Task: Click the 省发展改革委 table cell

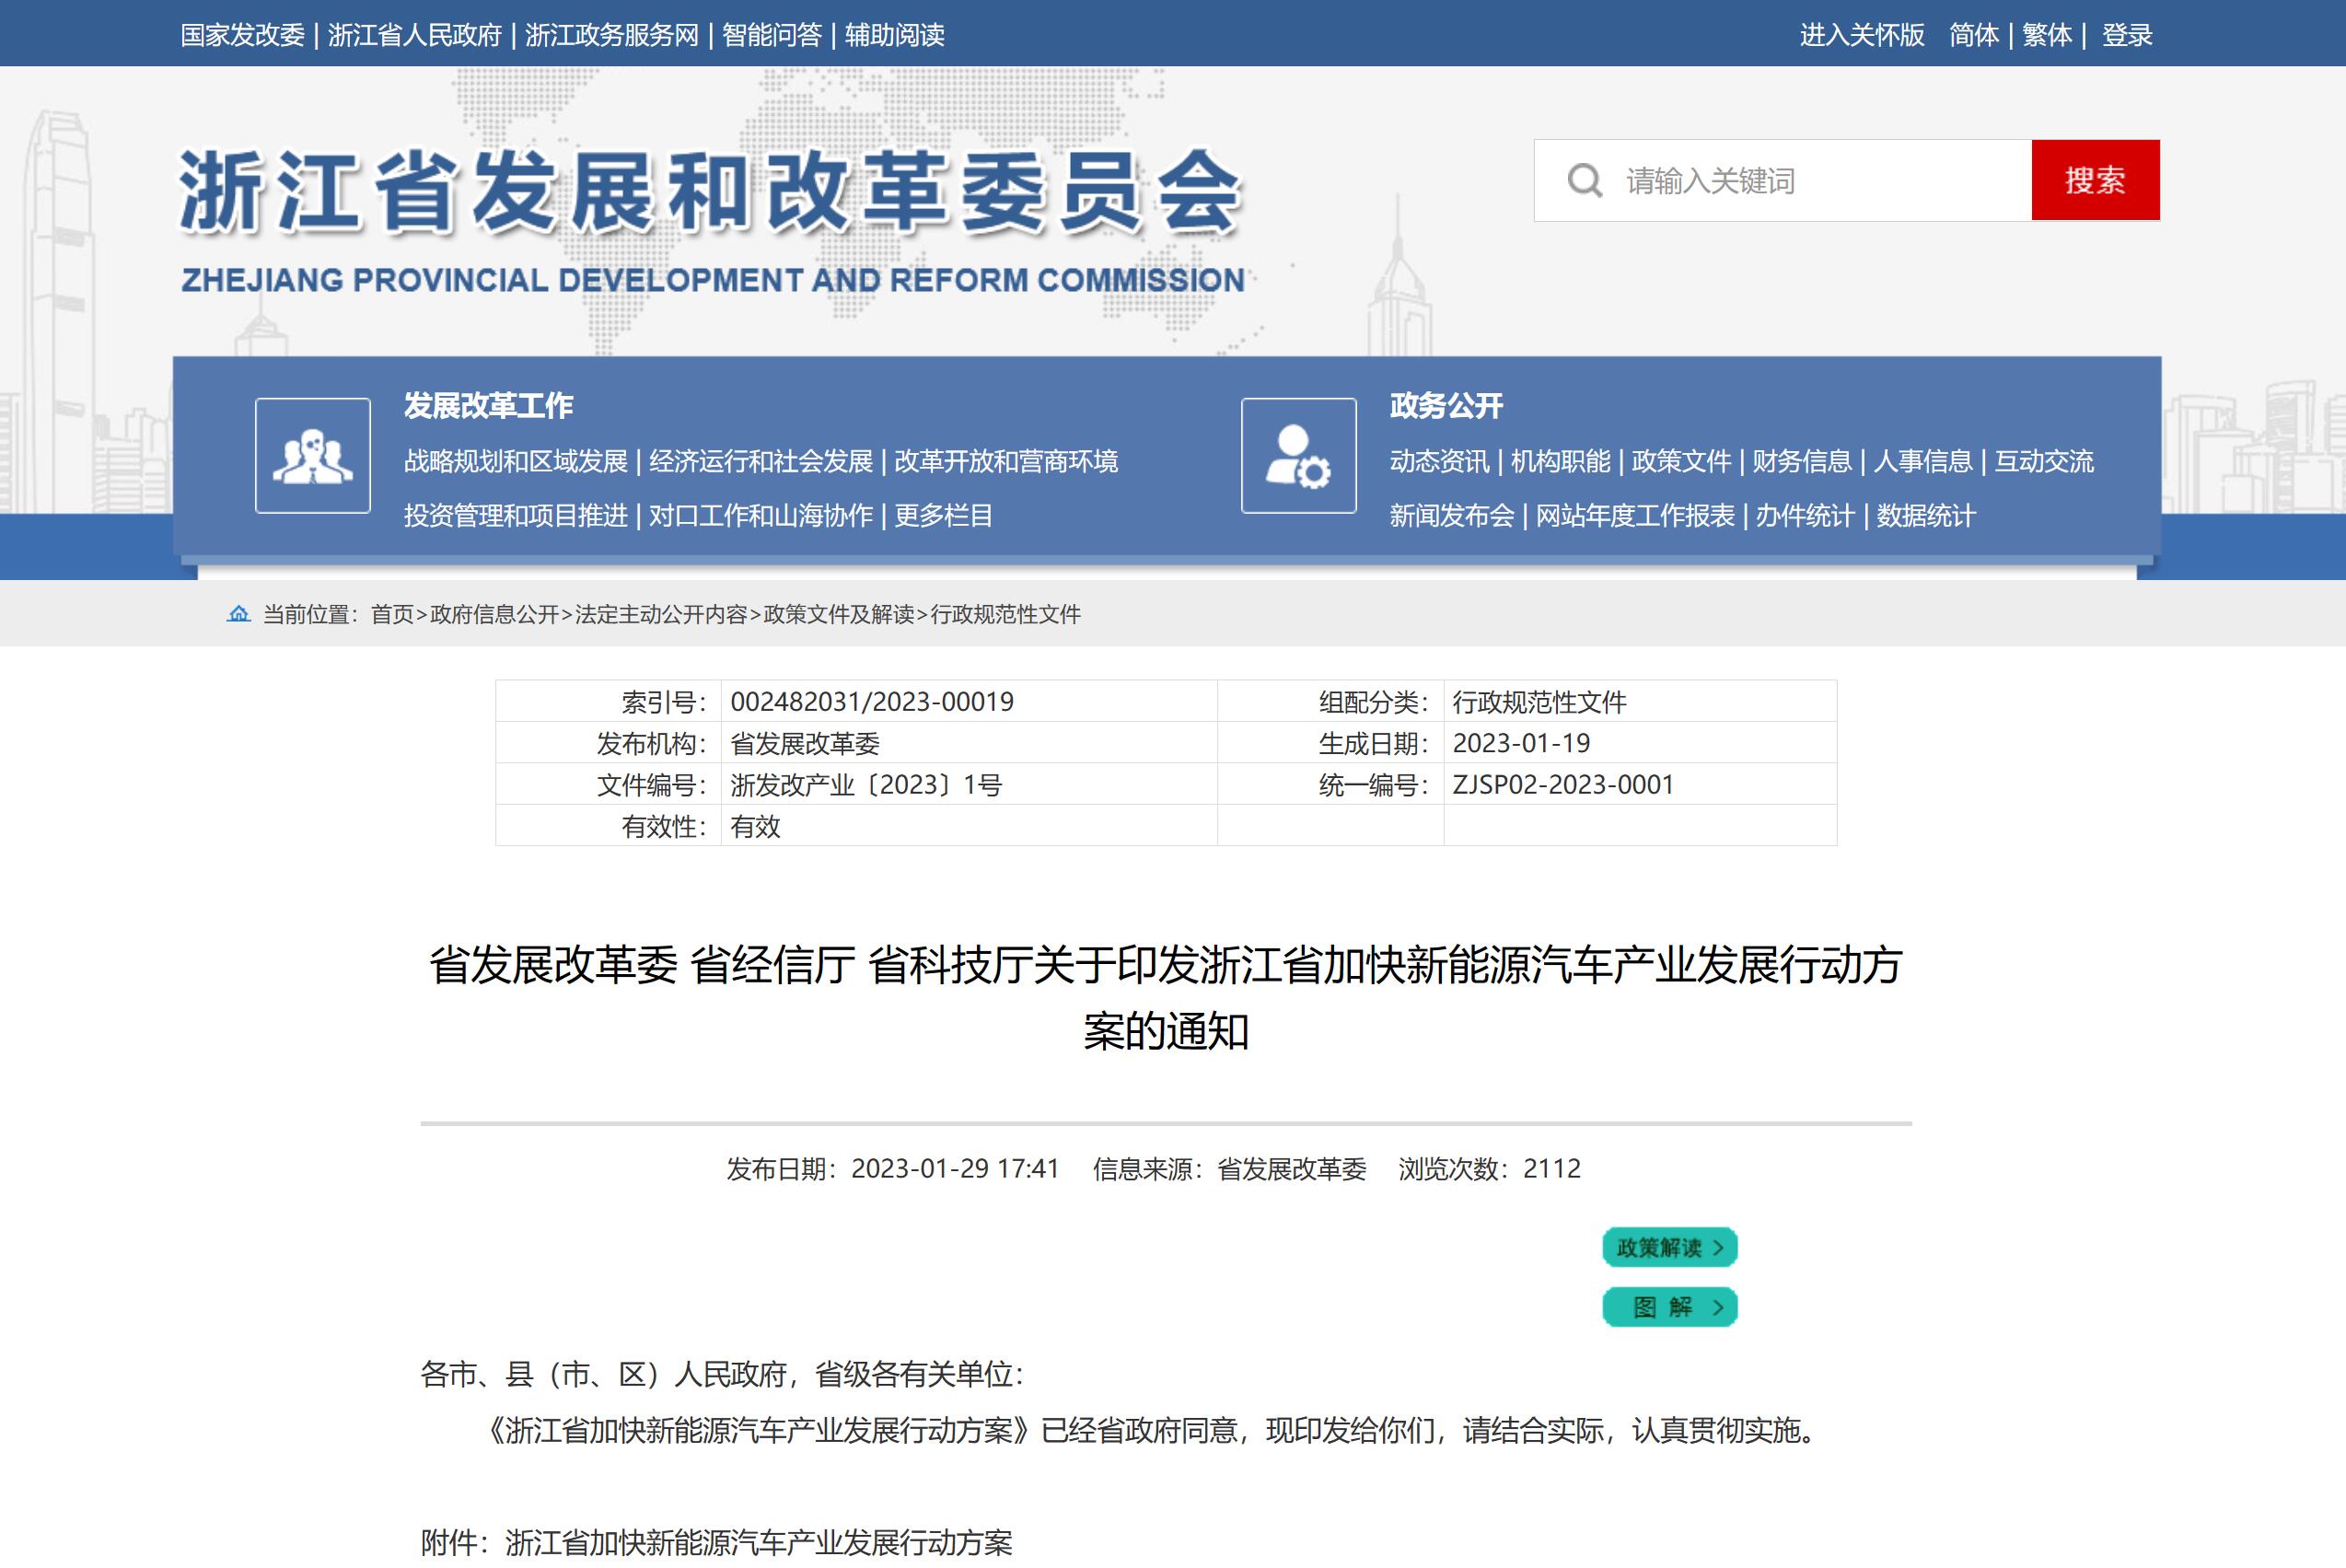Action: pyautogui.click(x=805, y=744)
